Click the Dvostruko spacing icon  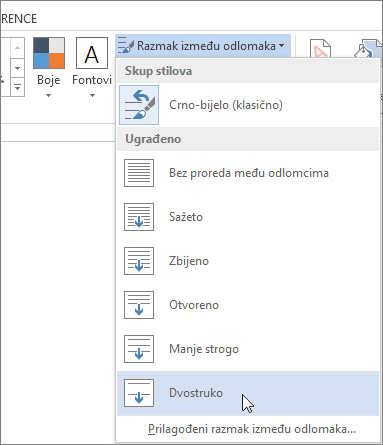pyautogui.click(x=139, y=393)
